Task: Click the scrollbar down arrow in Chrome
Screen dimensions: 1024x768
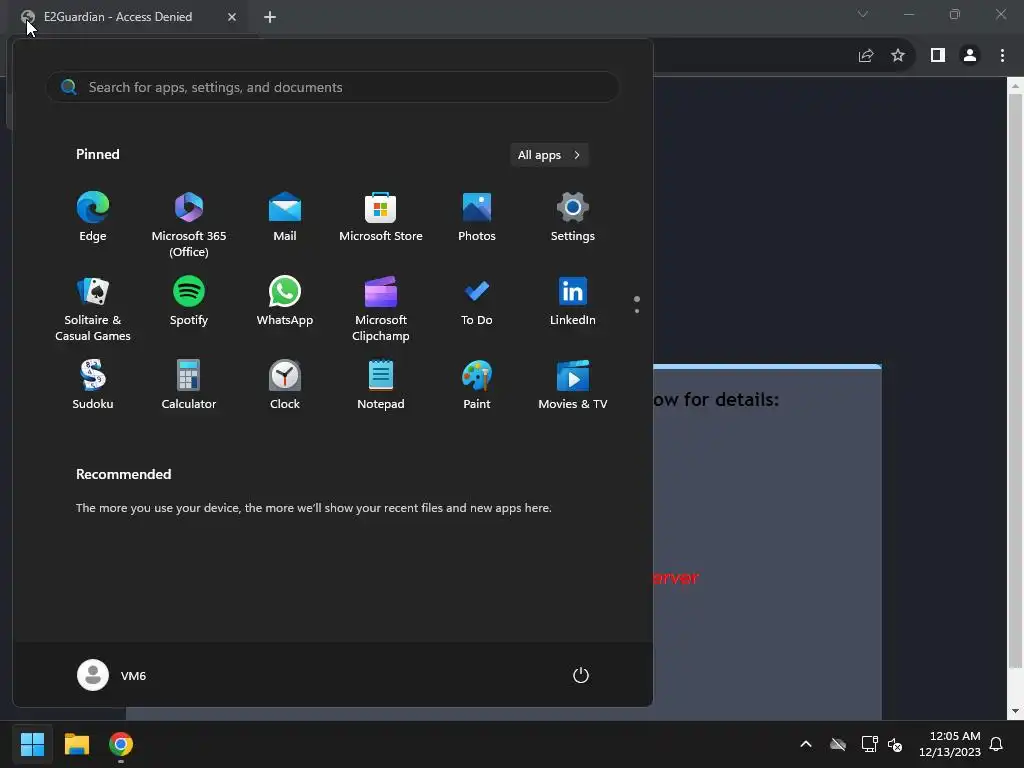Action: pyautogui.click(x=1015, y=711)
